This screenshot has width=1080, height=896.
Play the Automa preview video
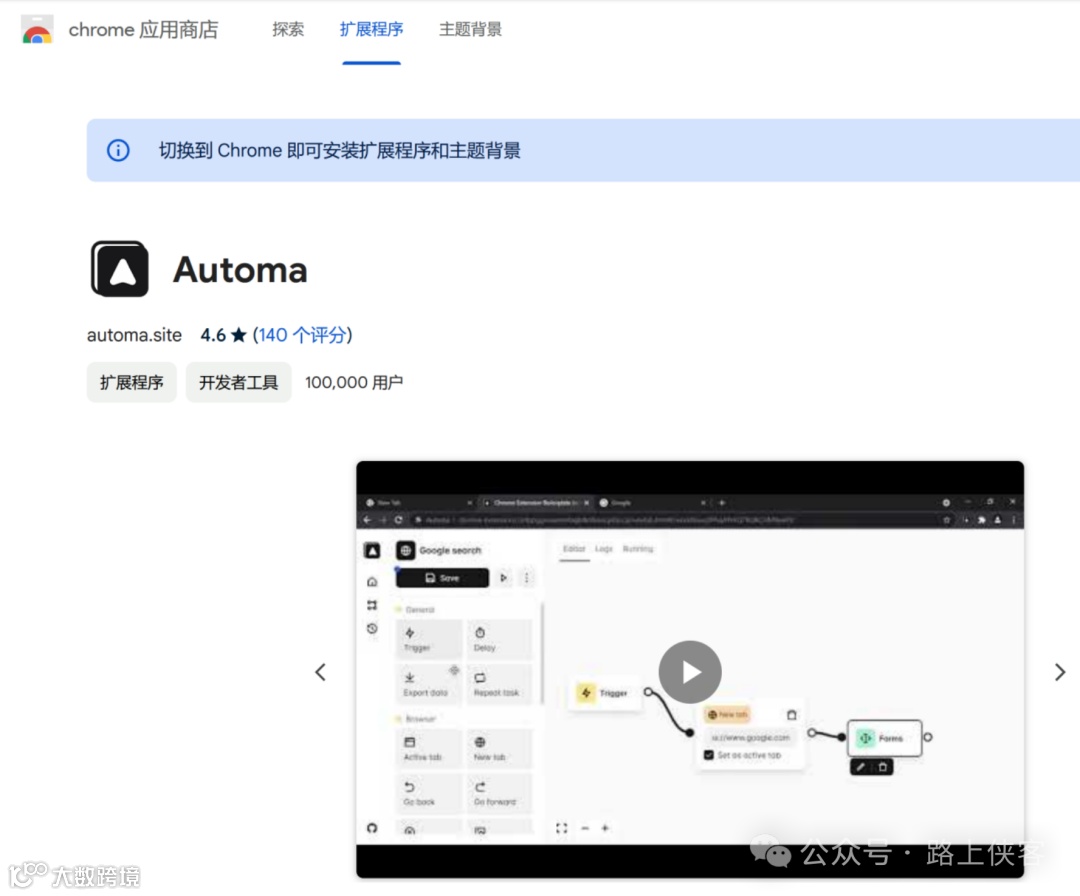pos(690,671)
